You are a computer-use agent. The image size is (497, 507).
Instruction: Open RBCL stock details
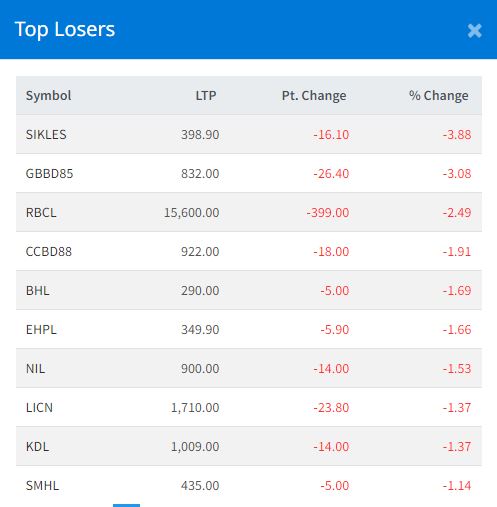[x=41, y=213]
